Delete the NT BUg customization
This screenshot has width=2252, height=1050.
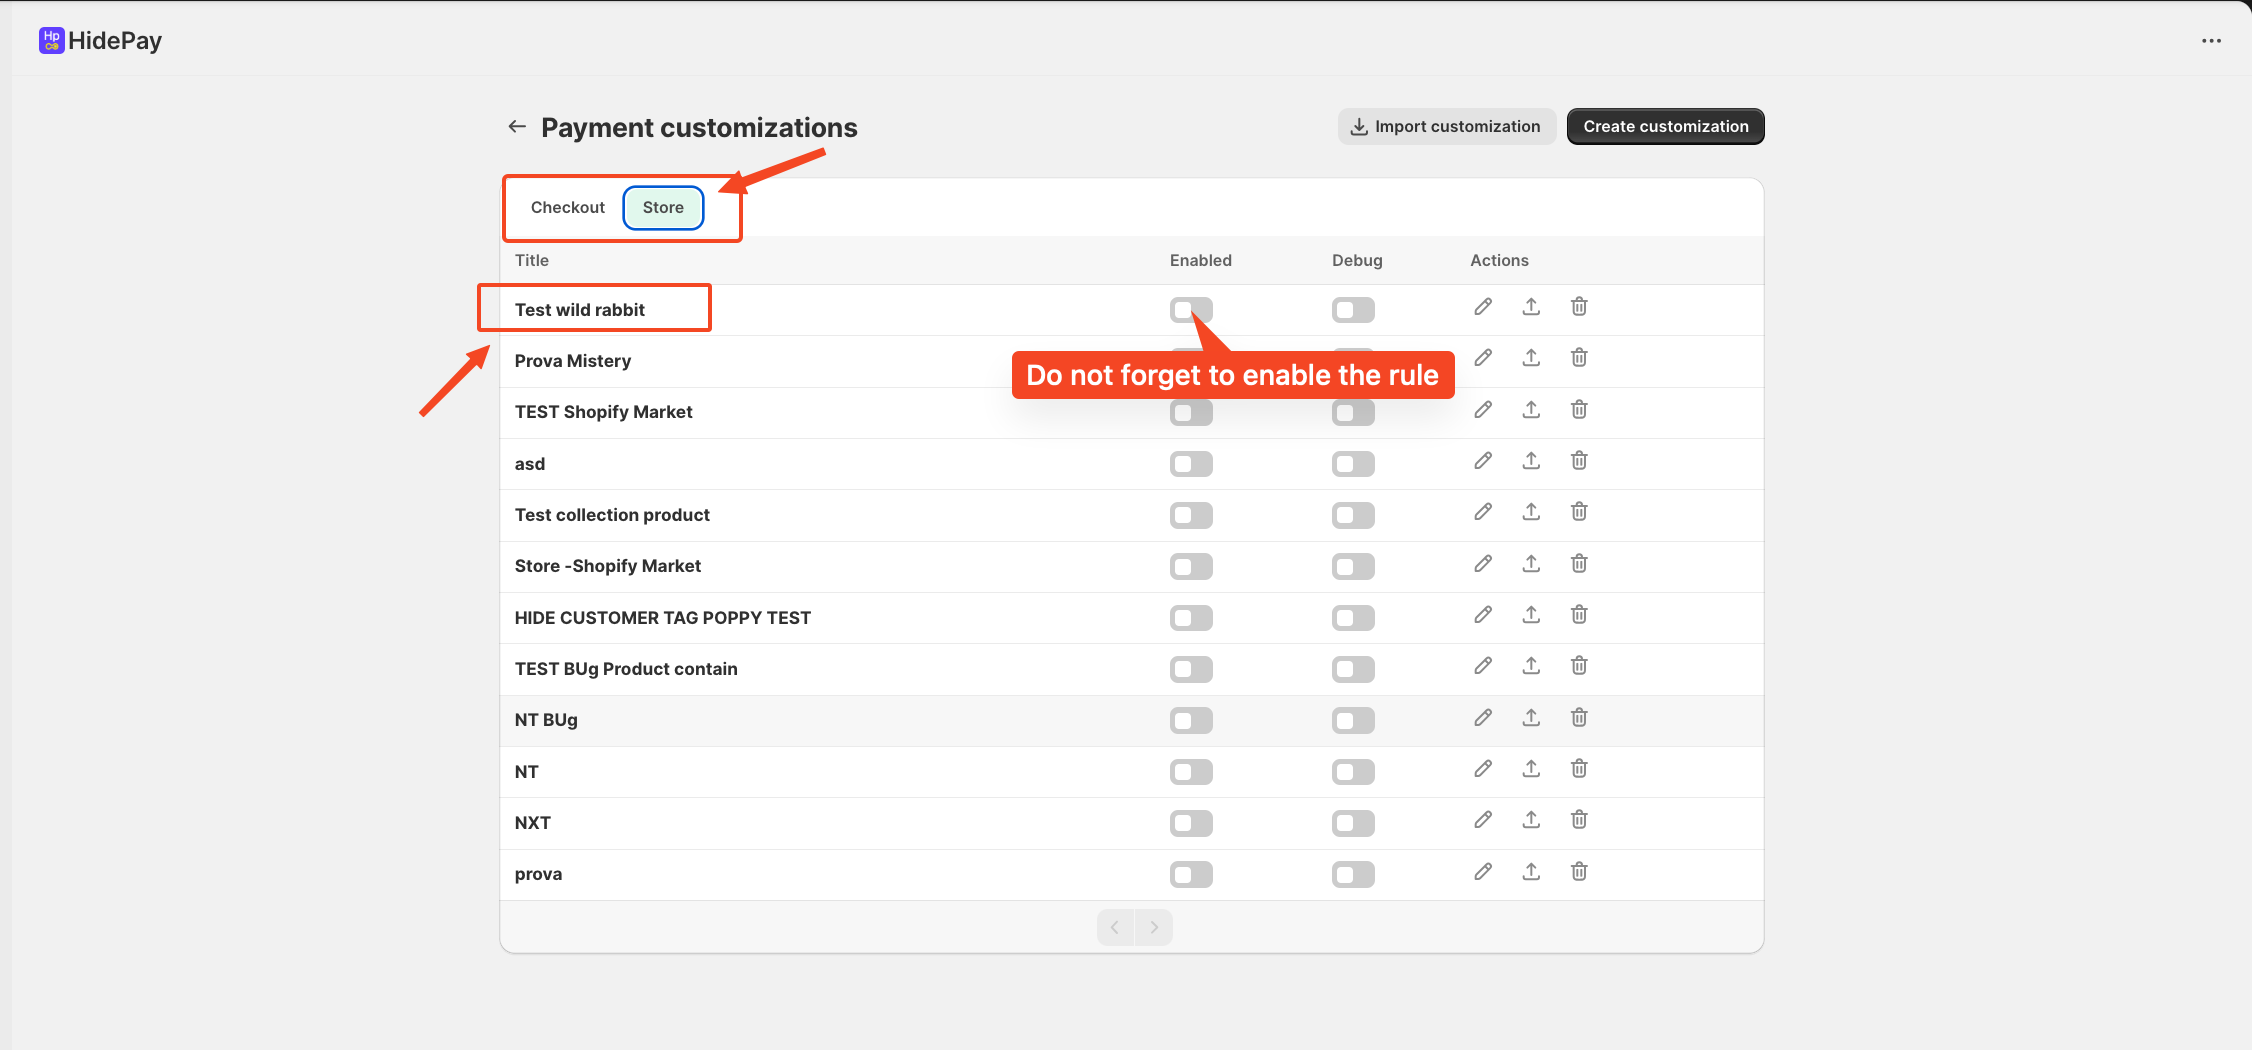(x=1579, y=718)
